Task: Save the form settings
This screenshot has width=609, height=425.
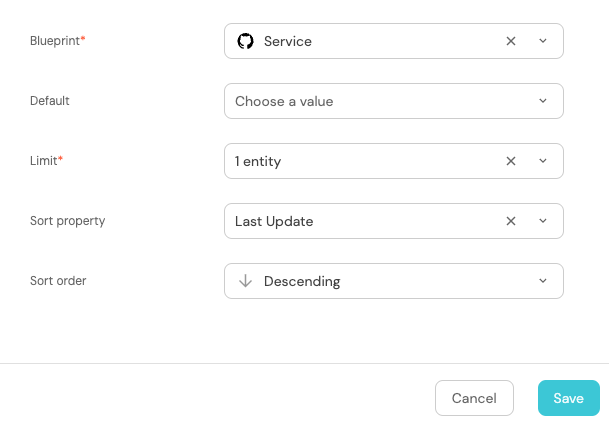Action: coord(568,398)
